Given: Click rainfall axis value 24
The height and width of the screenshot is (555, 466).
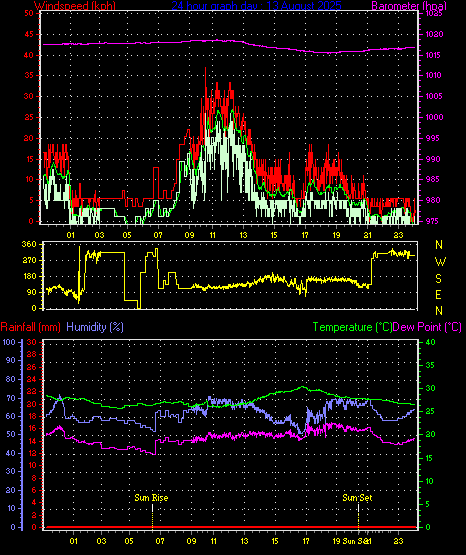Looking at the screenshot, I should 32,379.
